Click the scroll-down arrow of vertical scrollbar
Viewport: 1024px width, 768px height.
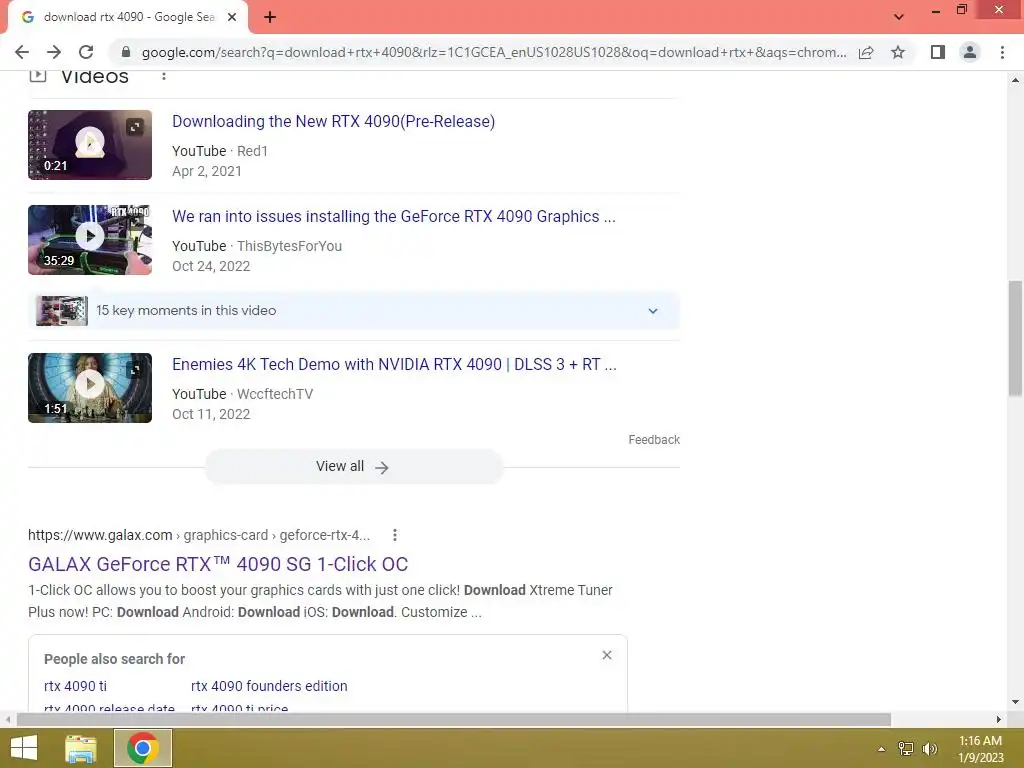[x=1015, y=702]
